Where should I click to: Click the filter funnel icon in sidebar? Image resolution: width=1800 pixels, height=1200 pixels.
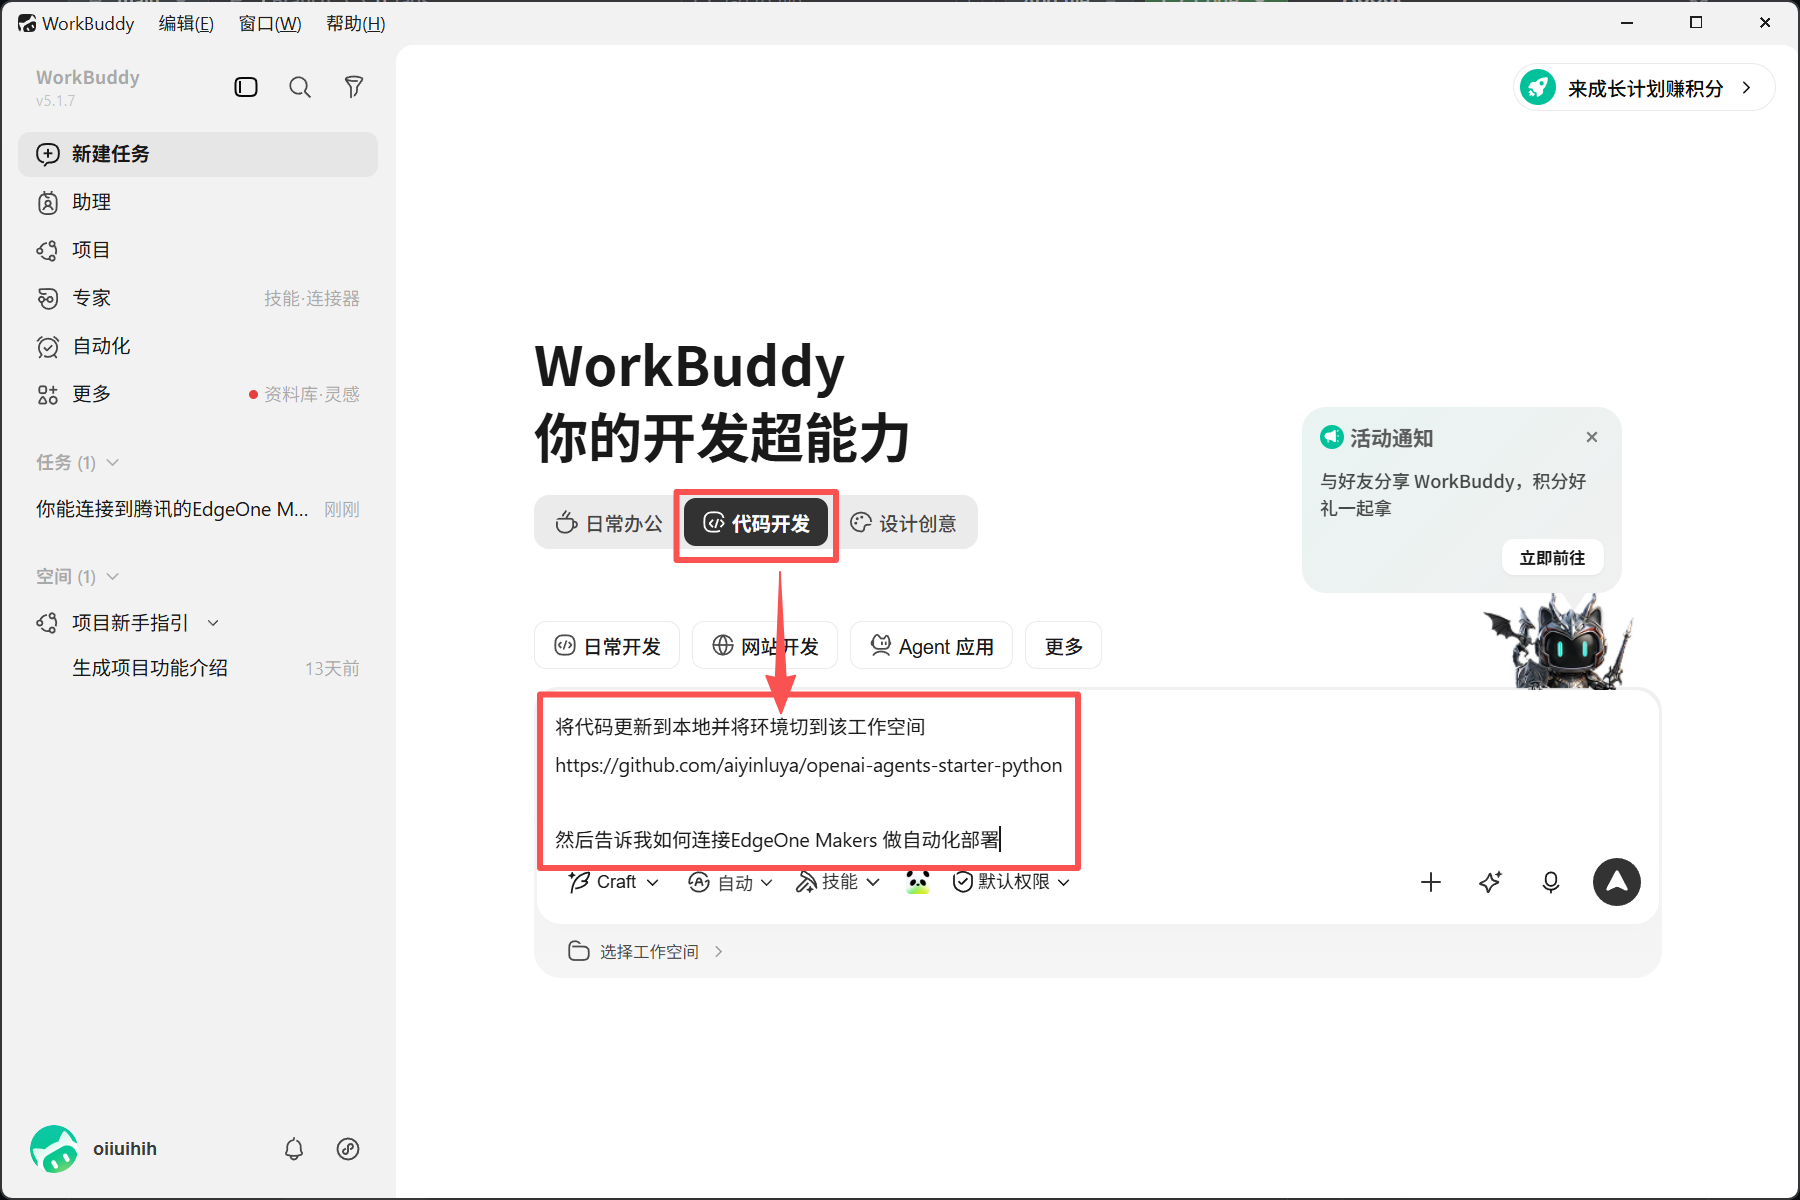click(x=354, y=87)
